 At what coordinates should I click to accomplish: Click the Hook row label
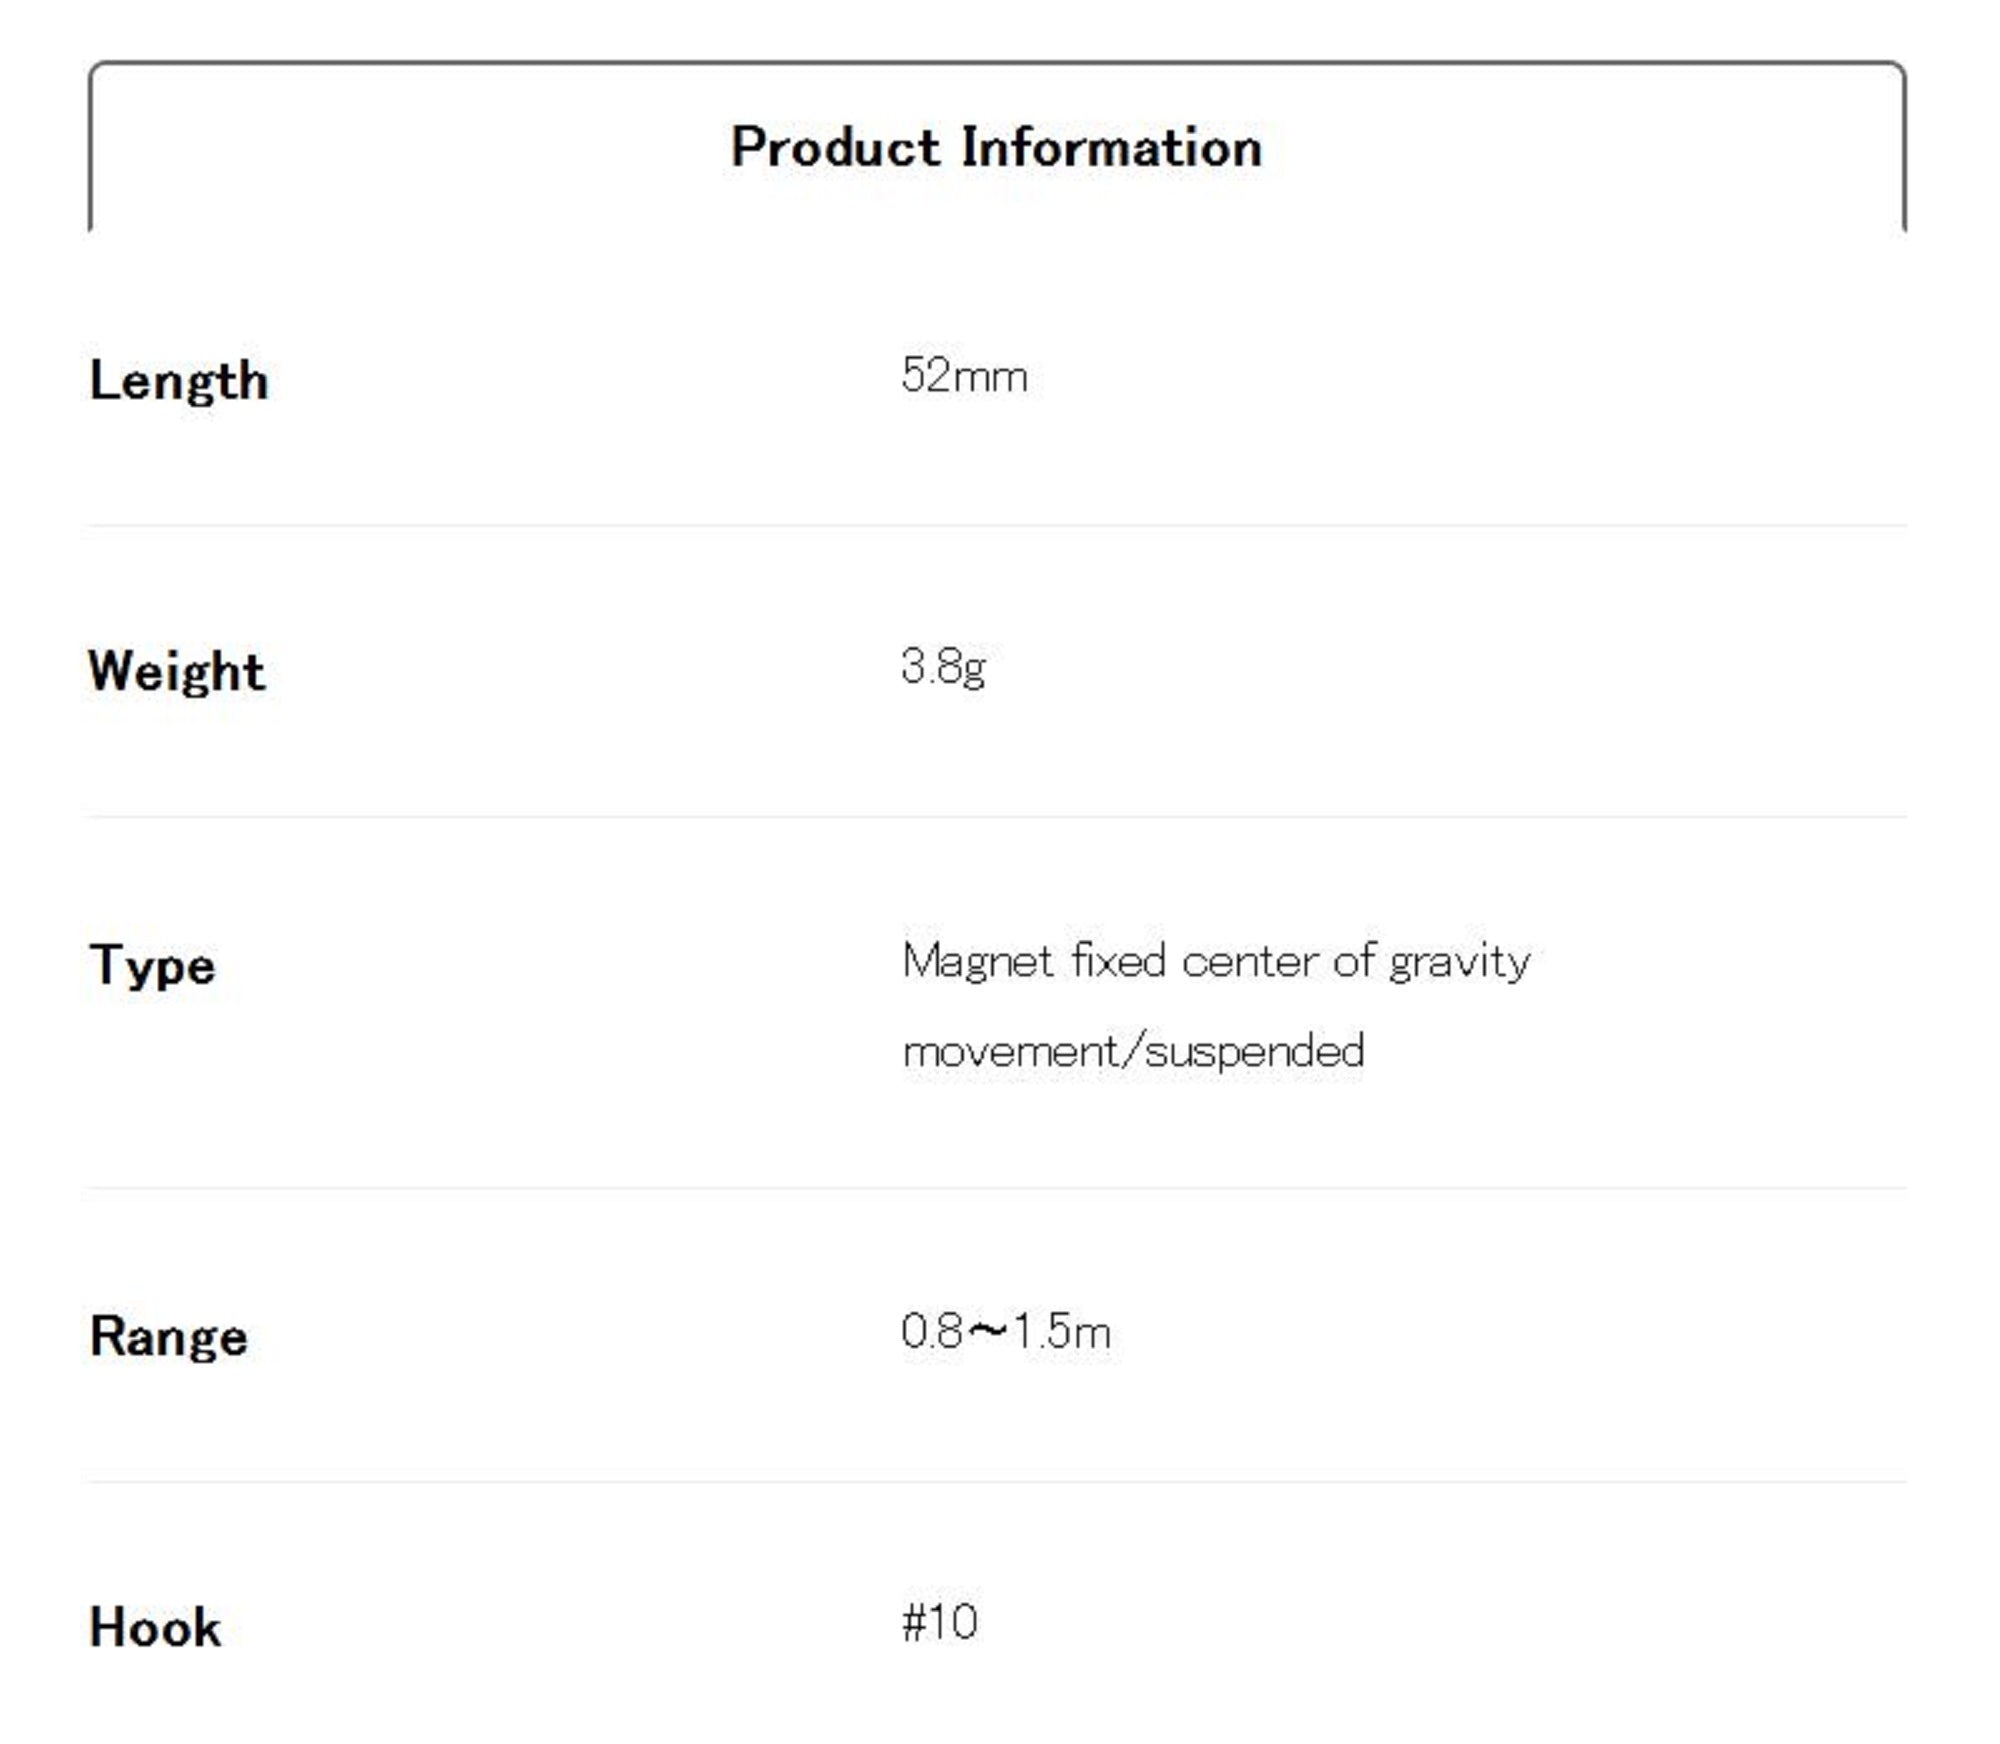click(x=155, y=1627)
